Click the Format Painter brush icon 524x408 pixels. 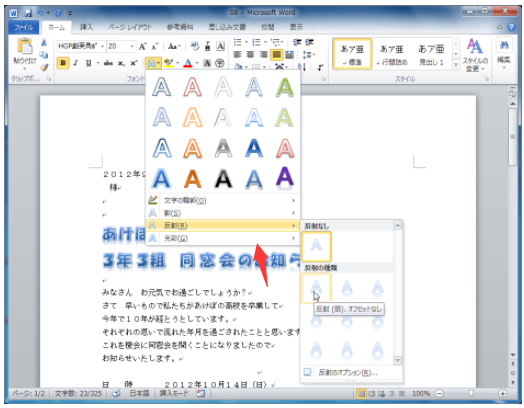coord(44,67)
